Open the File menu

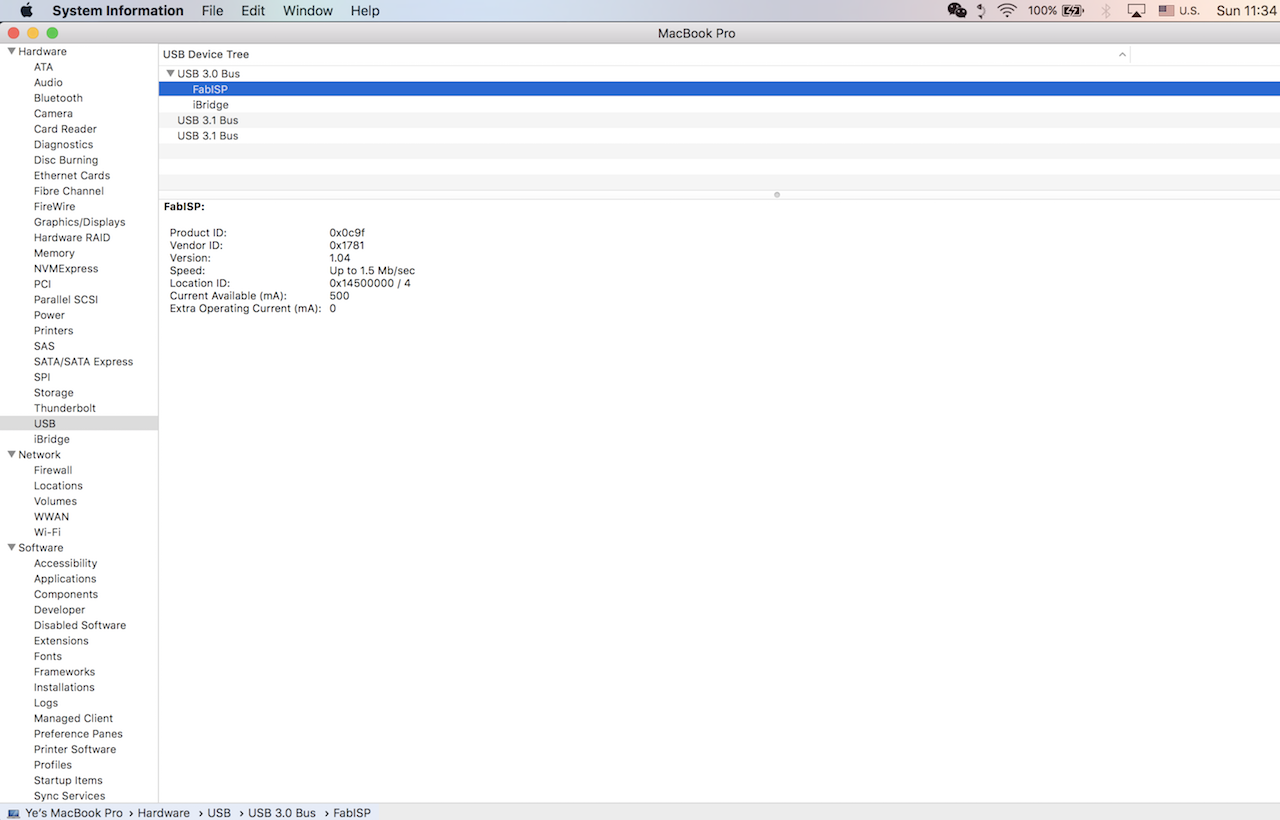[x=212, y=11]
